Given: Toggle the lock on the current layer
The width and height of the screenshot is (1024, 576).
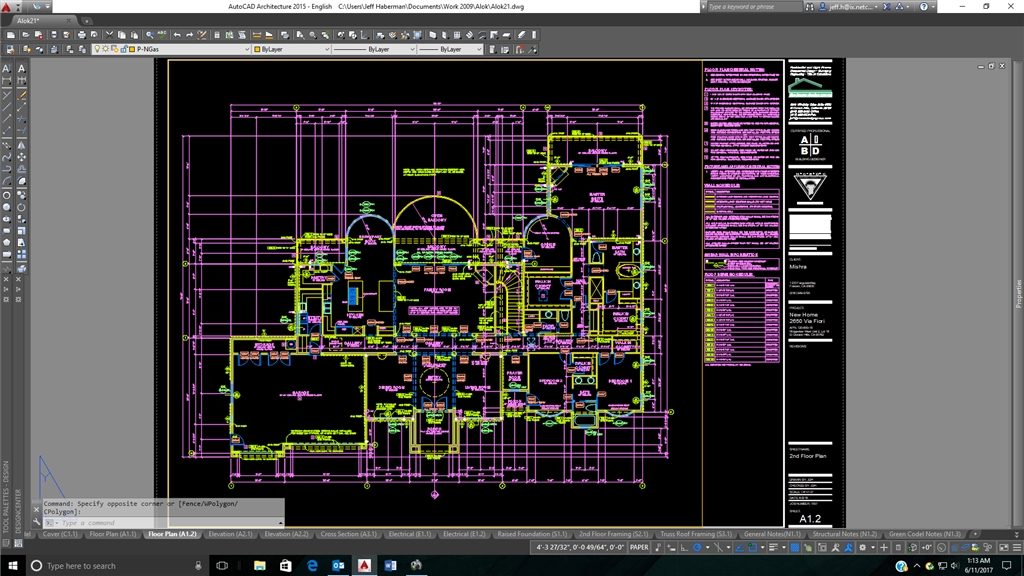Looking at the screenshot, I should (124, 47).
